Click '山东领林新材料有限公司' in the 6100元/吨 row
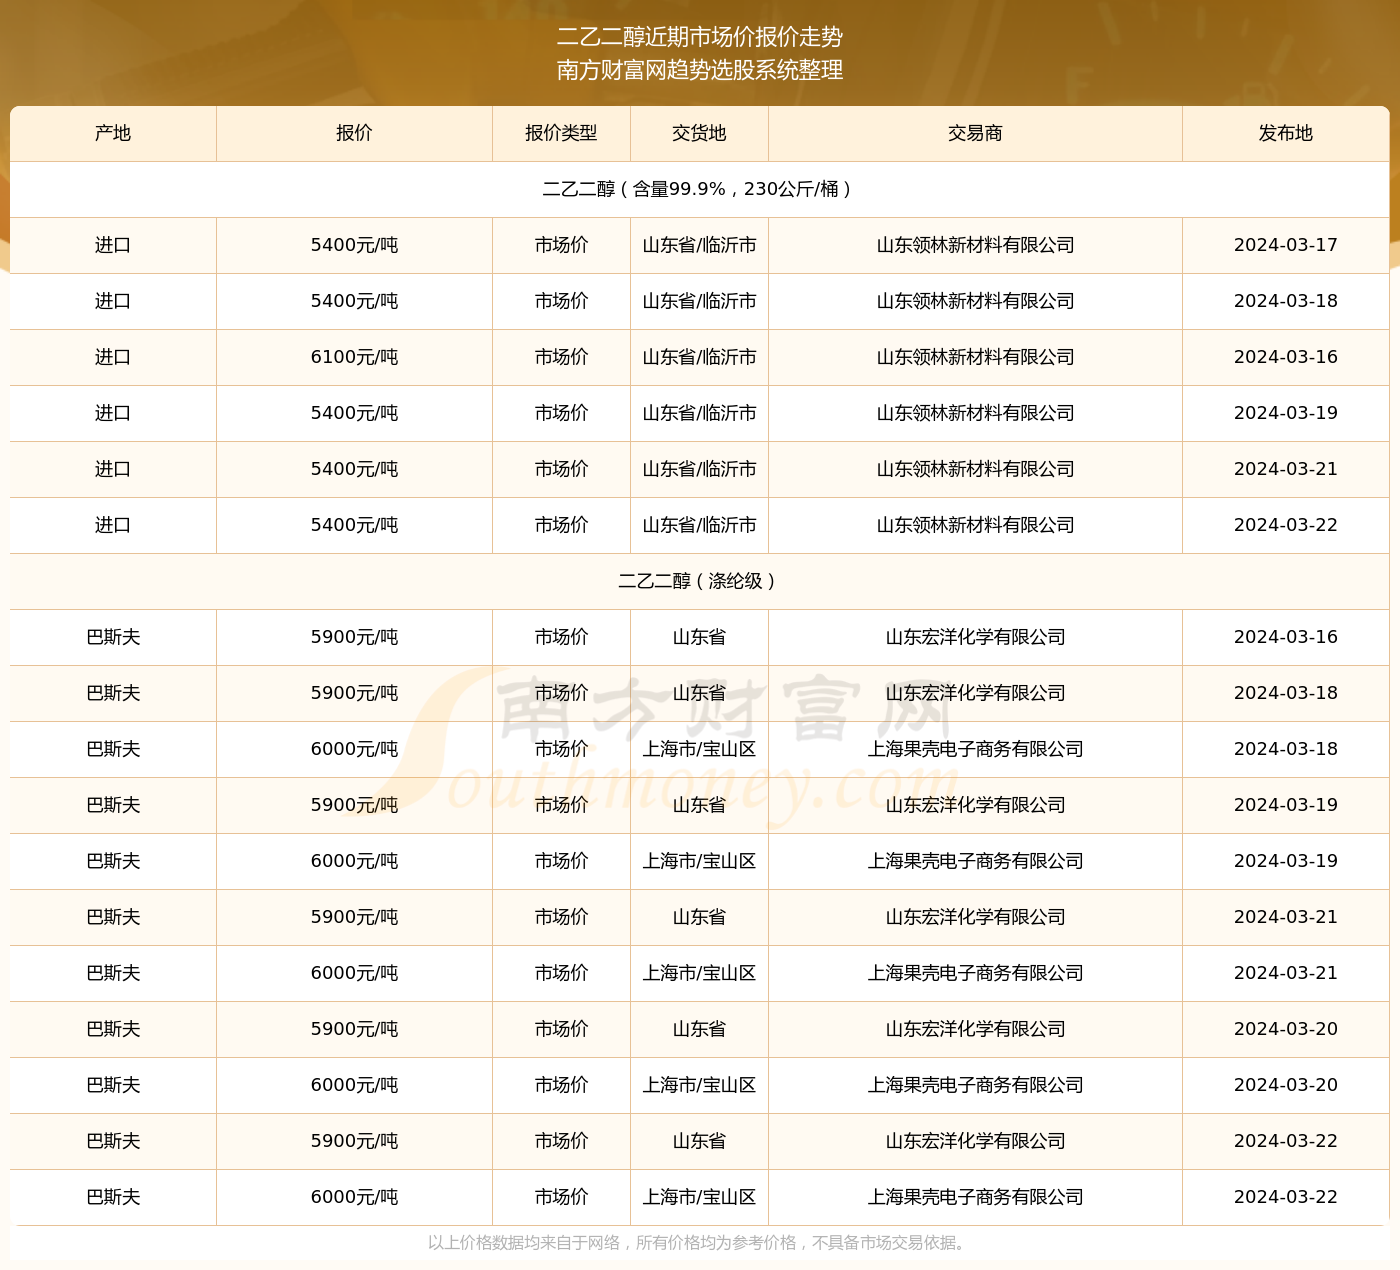1400x1270 pixels. coord(975,357)
